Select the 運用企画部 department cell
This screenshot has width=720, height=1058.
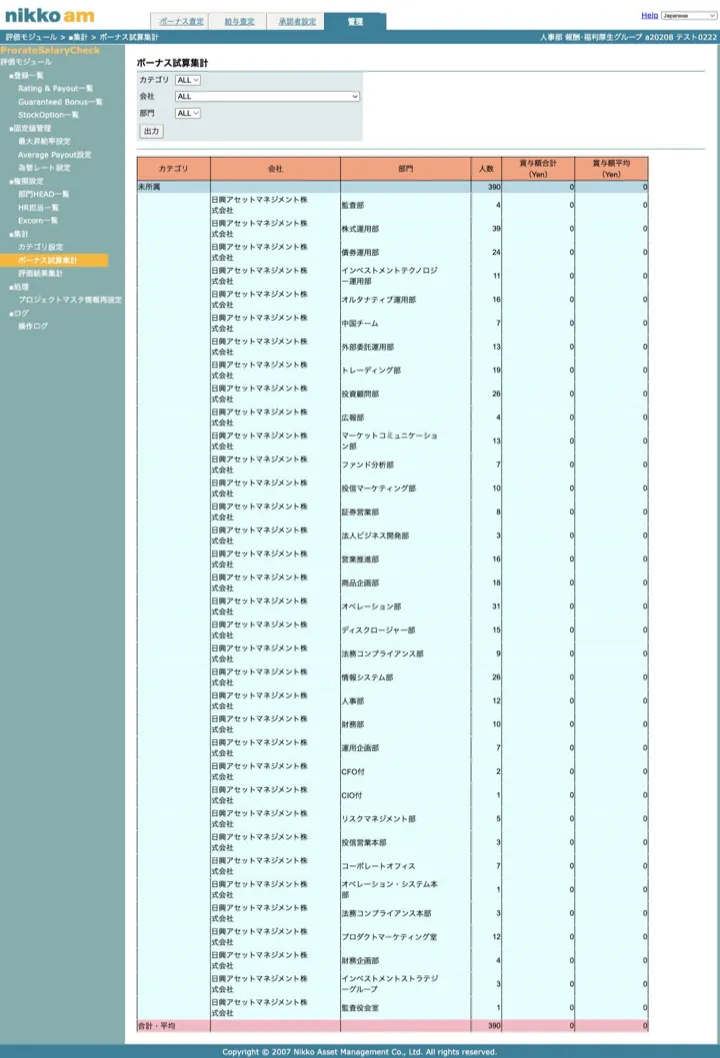tap(406, 748)
